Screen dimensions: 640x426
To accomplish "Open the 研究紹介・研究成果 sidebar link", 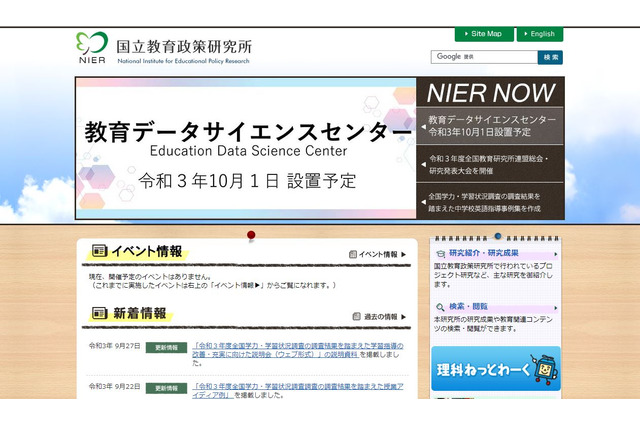I will (x=484, y=253).
